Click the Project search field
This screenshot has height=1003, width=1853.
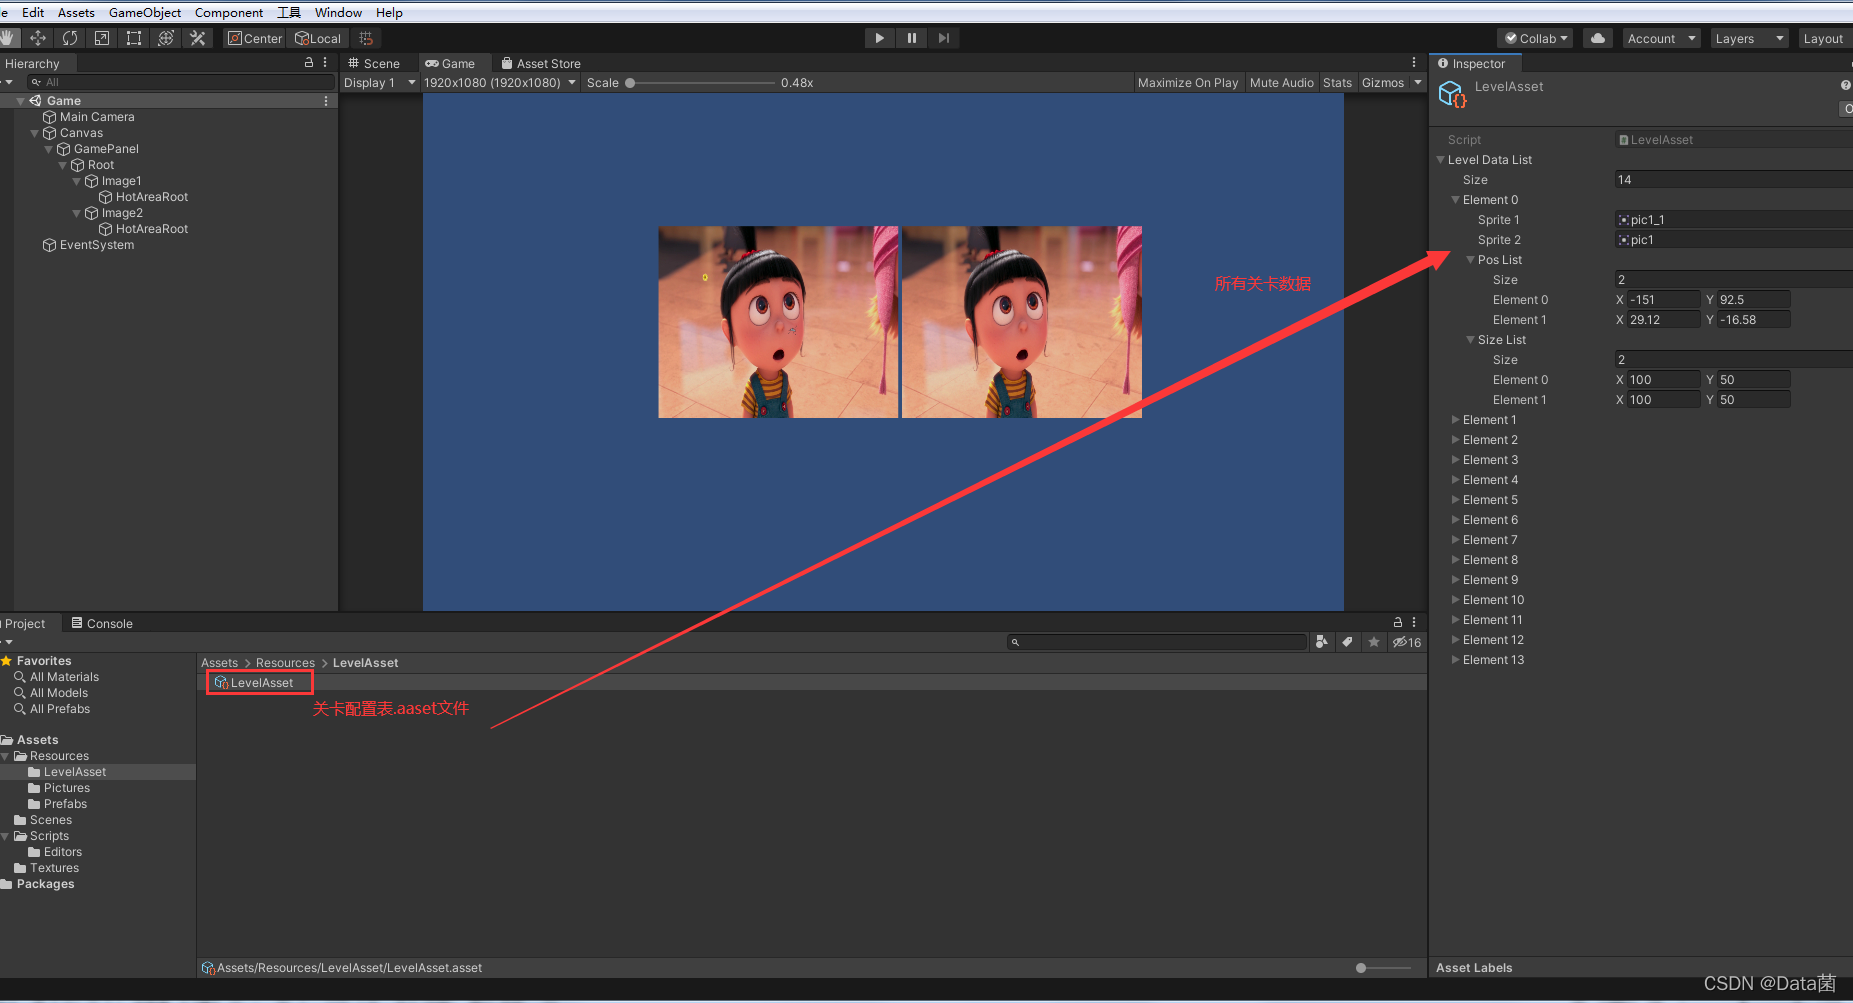(x=1157, y=642)
